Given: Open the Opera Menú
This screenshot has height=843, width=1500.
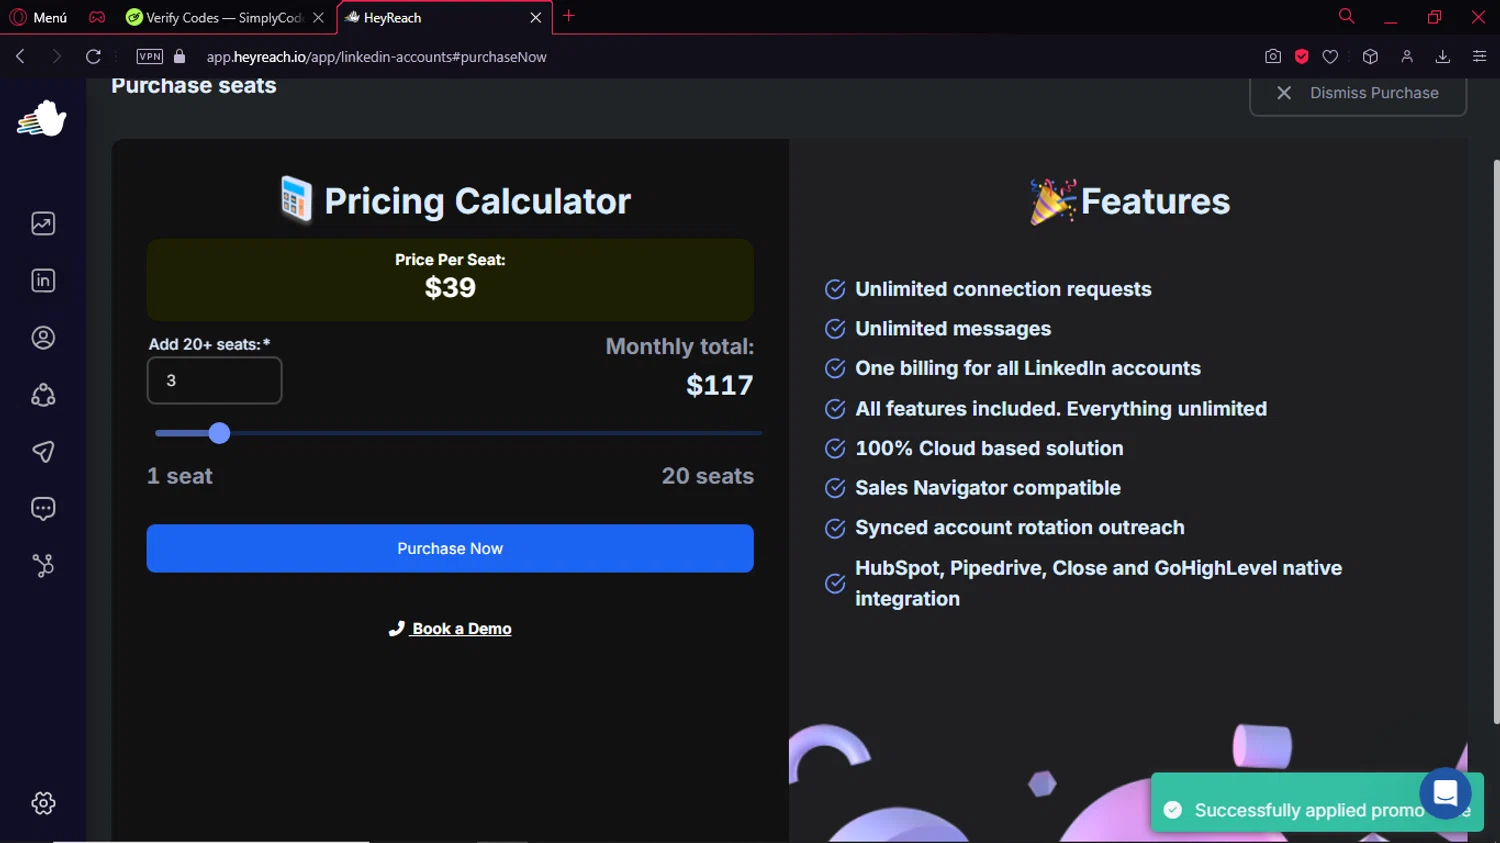Looking at the screenshot, I should point(38,17).
